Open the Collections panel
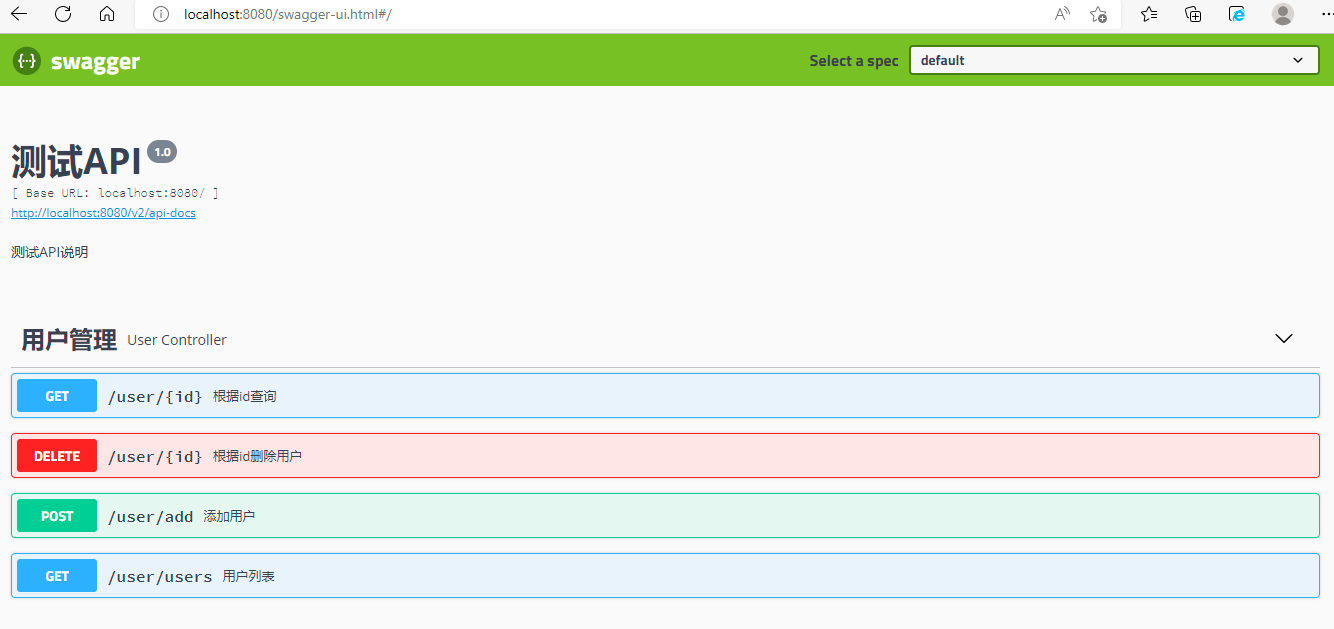 [x=1193, y=14]
